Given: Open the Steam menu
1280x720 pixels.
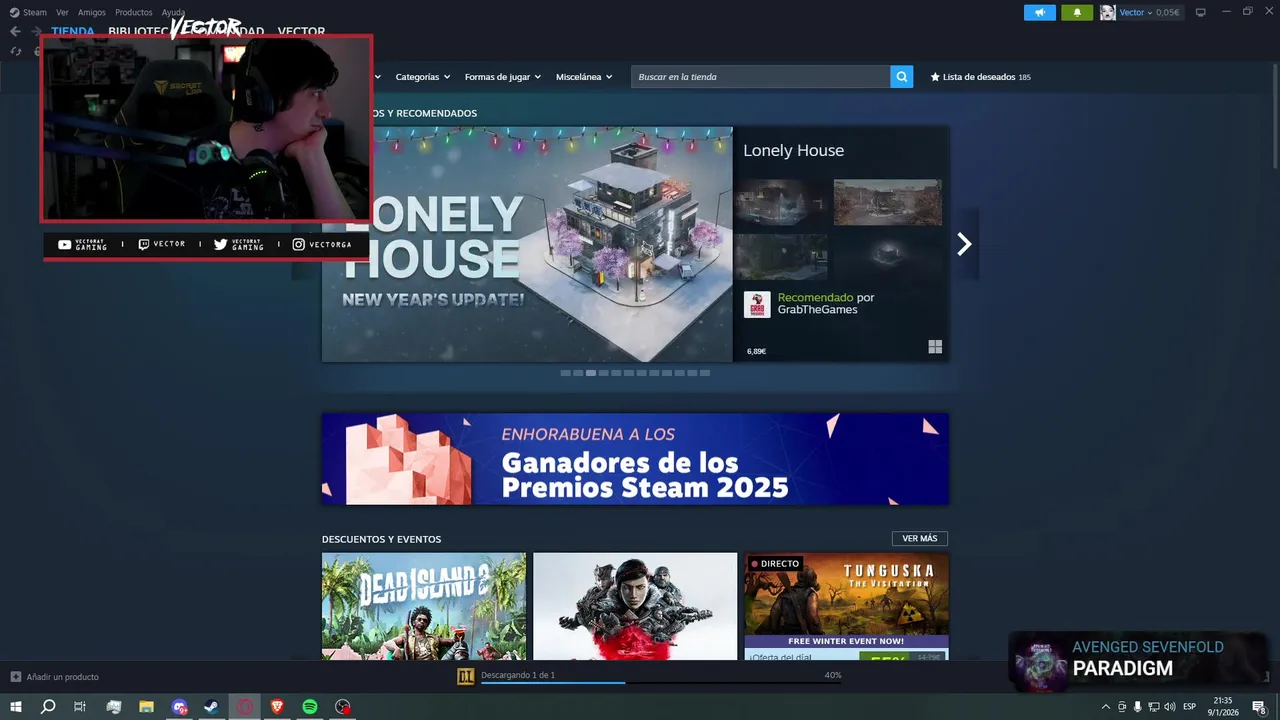Looking at the screenshot, I should (35, 12).
